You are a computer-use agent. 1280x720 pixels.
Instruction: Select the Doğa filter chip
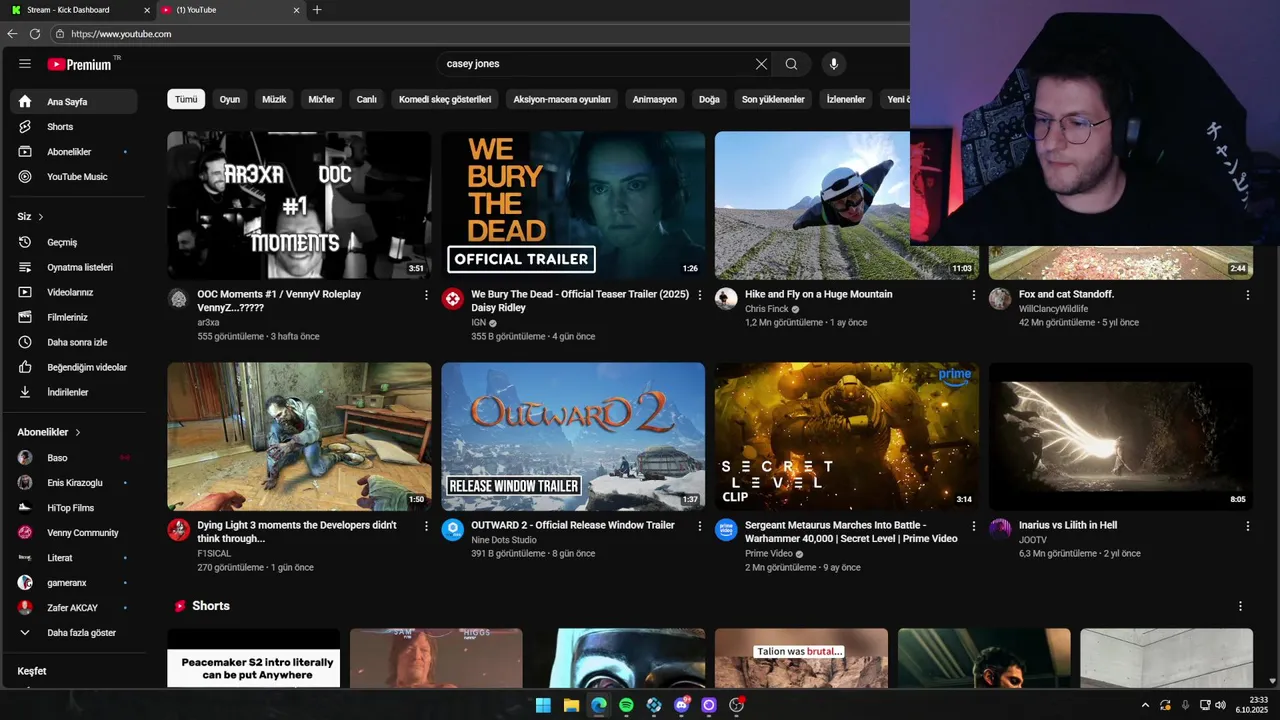709,99
